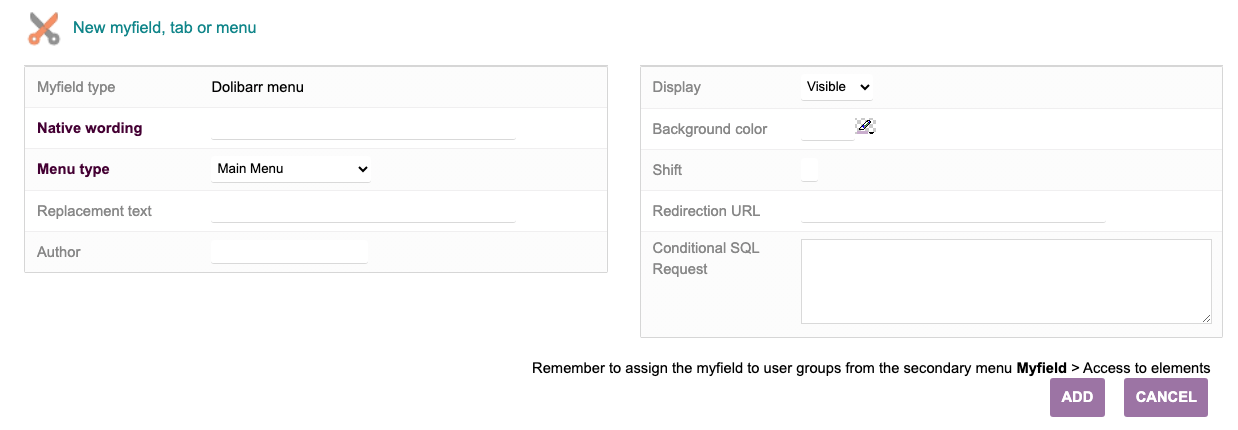The height and width of the screenshot is (430, 1238).
Task: Click the Conditional SQL Request label
Action: pos(705,258)
